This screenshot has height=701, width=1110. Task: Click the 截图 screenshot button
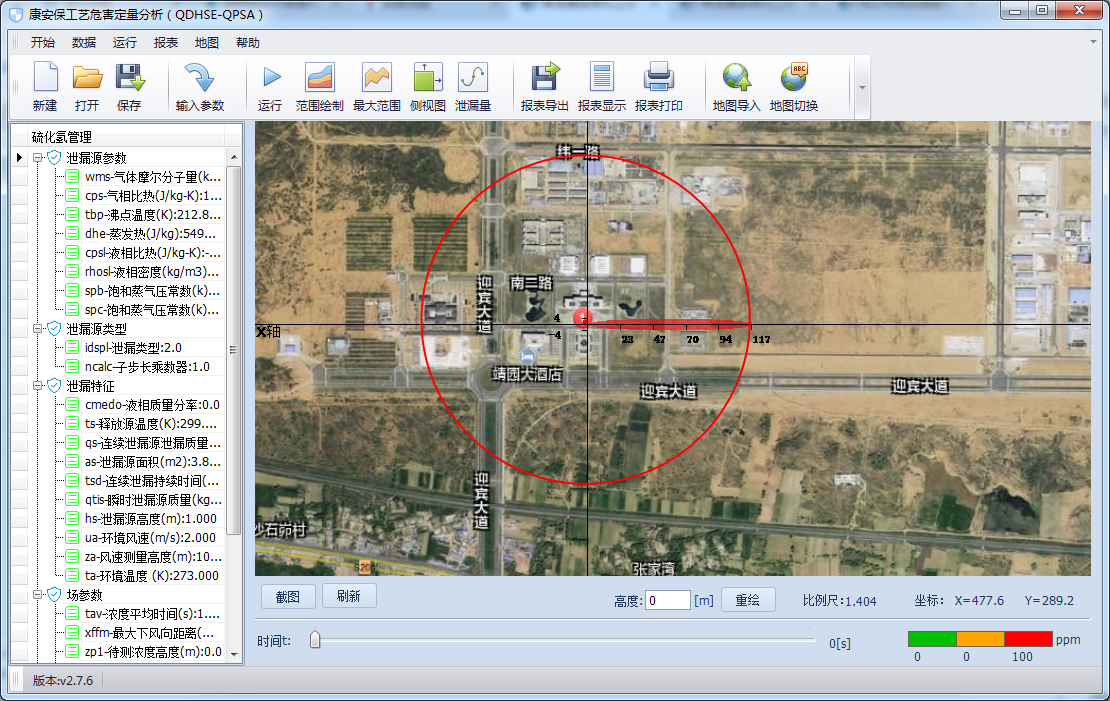coord(288,597)
